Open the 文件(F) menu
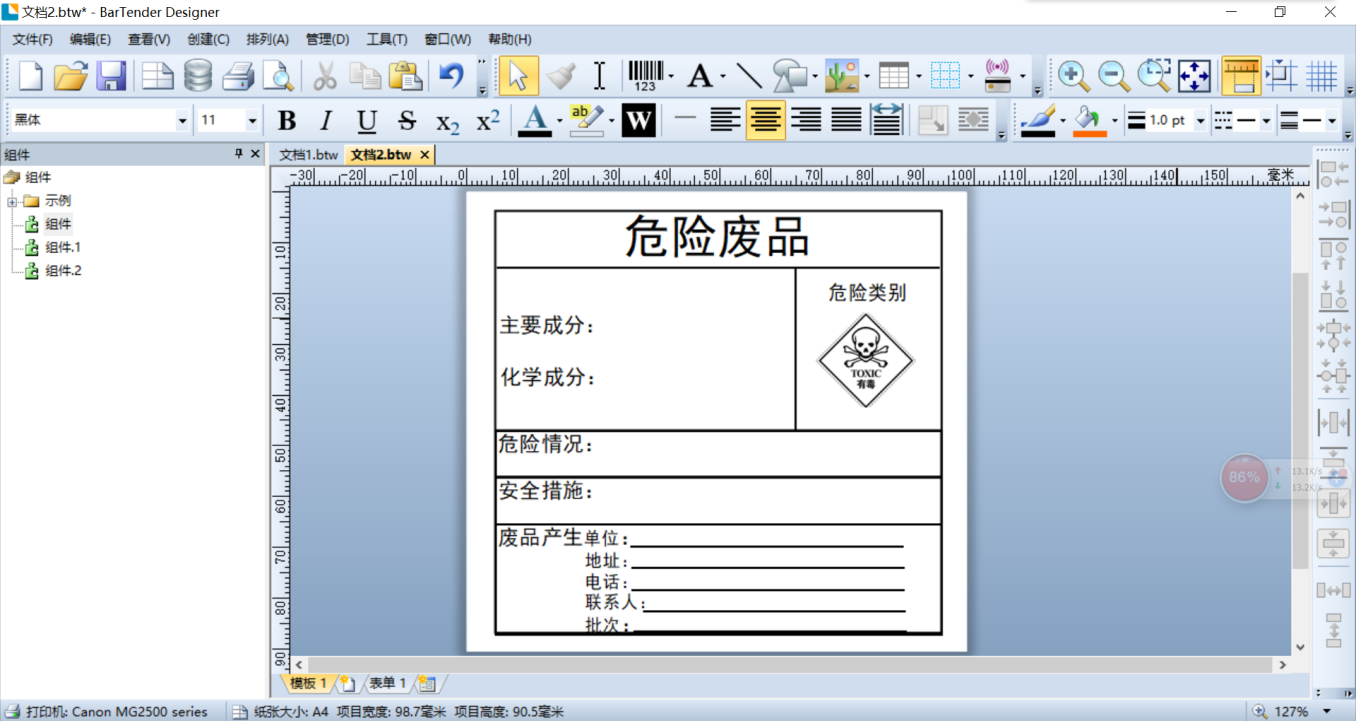The width and height of the screenshot is (1356, 721). pyautogui.click(x=33, y=39)
